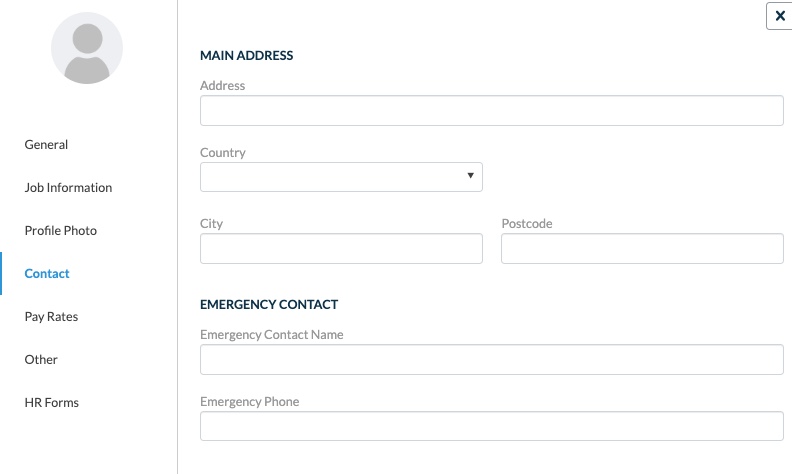The width and height of the screenshot is (792, 474).
Task: Focus the Emergency Contact Name field
Action: (491, 359)
